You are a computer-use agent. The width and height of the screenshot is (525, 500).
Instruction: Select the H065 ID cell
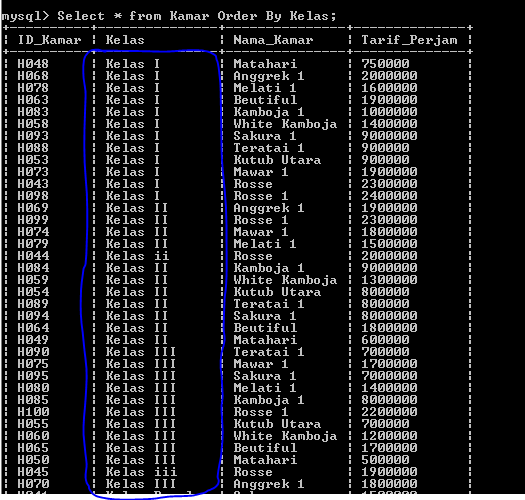(33, 448)
